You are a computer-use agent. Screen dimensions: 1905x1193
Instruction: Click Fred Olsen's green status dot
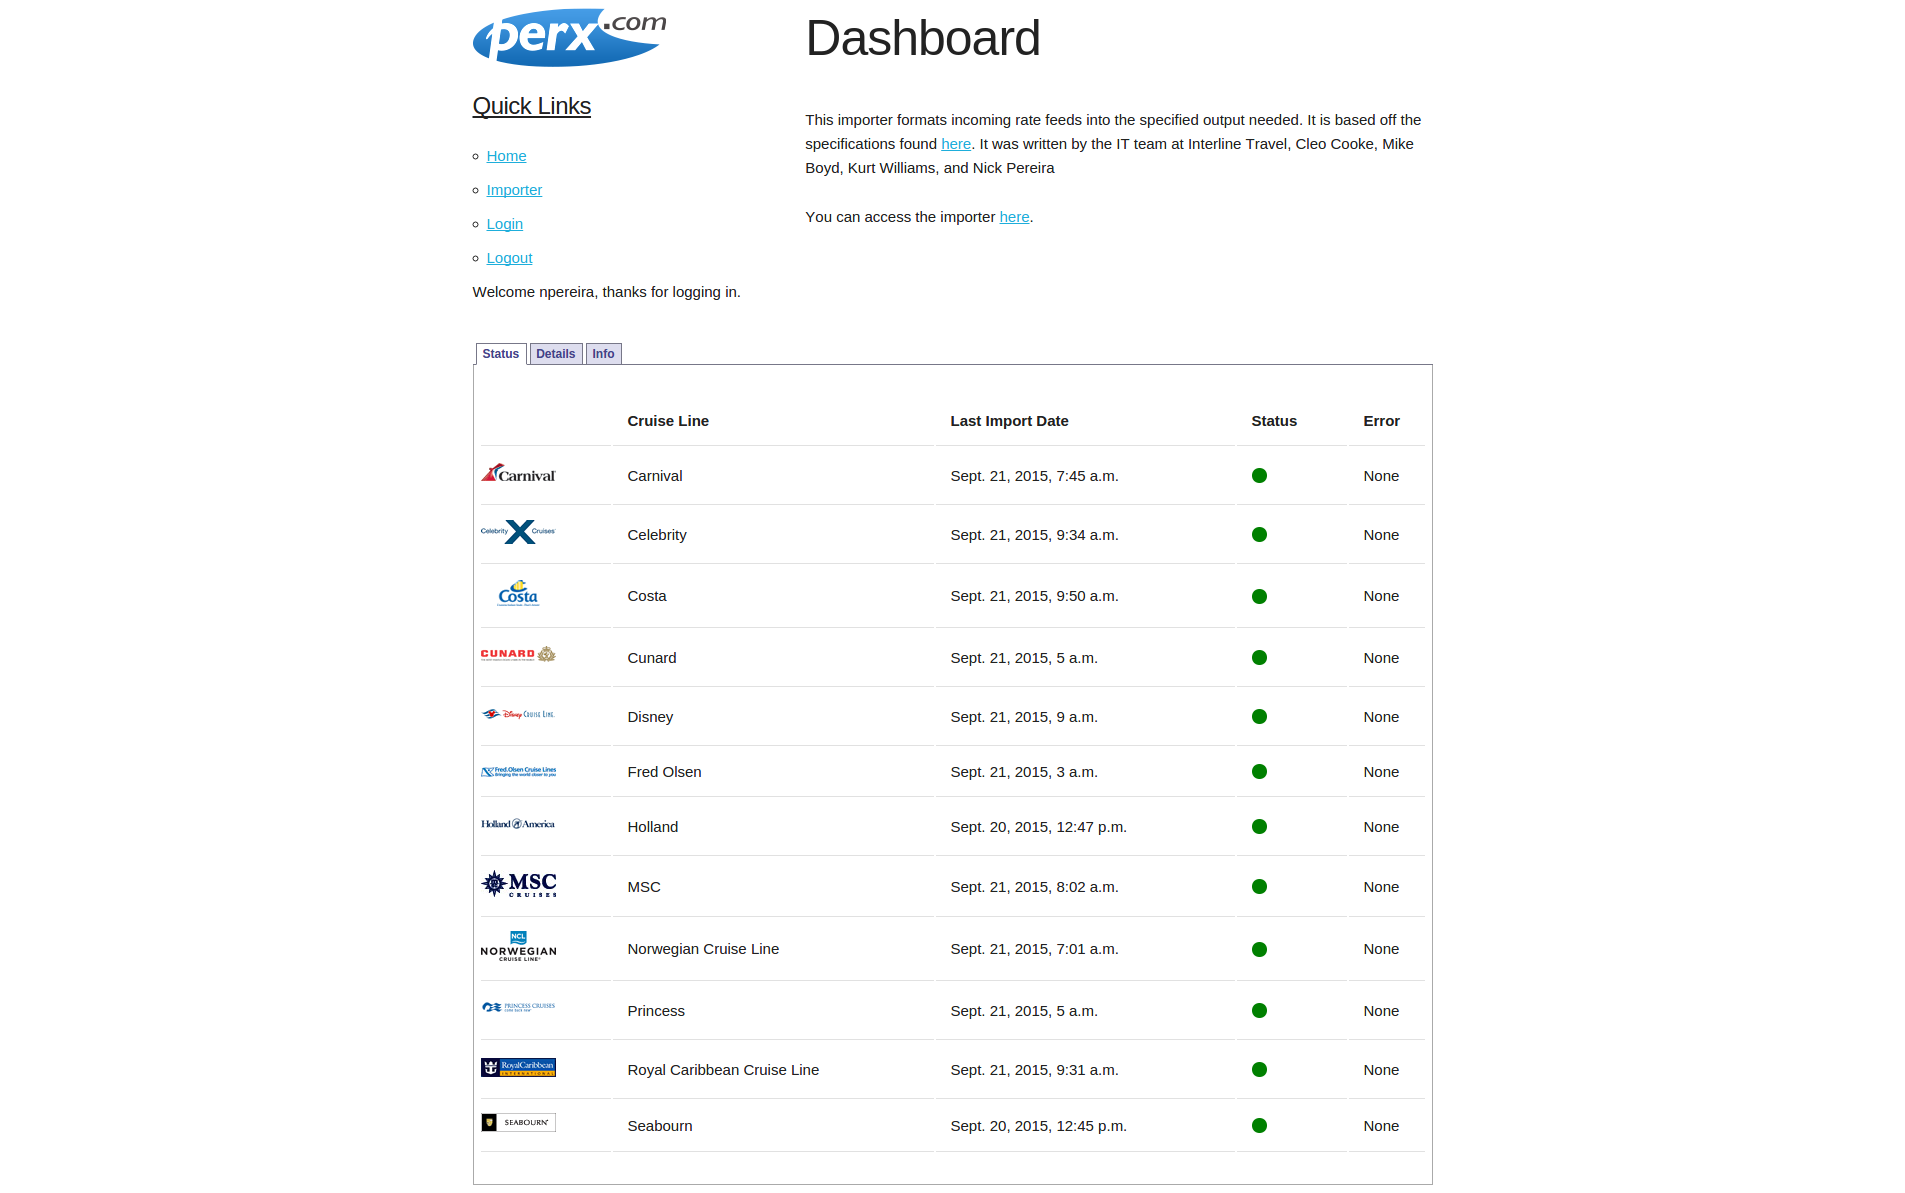pyautogui.click(x=1259, y=772)
